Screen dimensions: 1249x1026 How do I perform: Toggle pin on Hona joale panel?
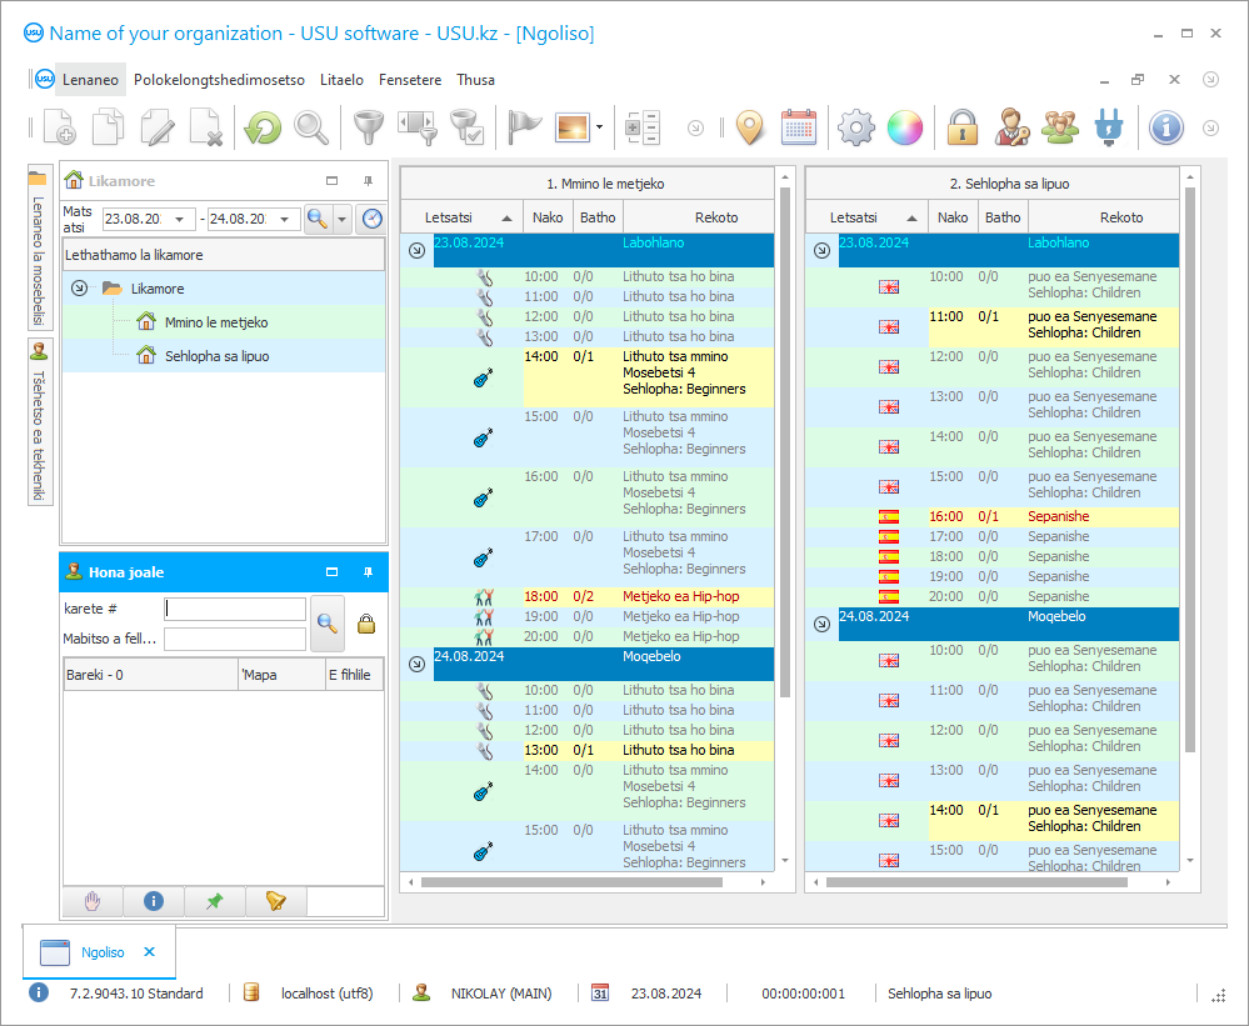[x=368, y=572]
